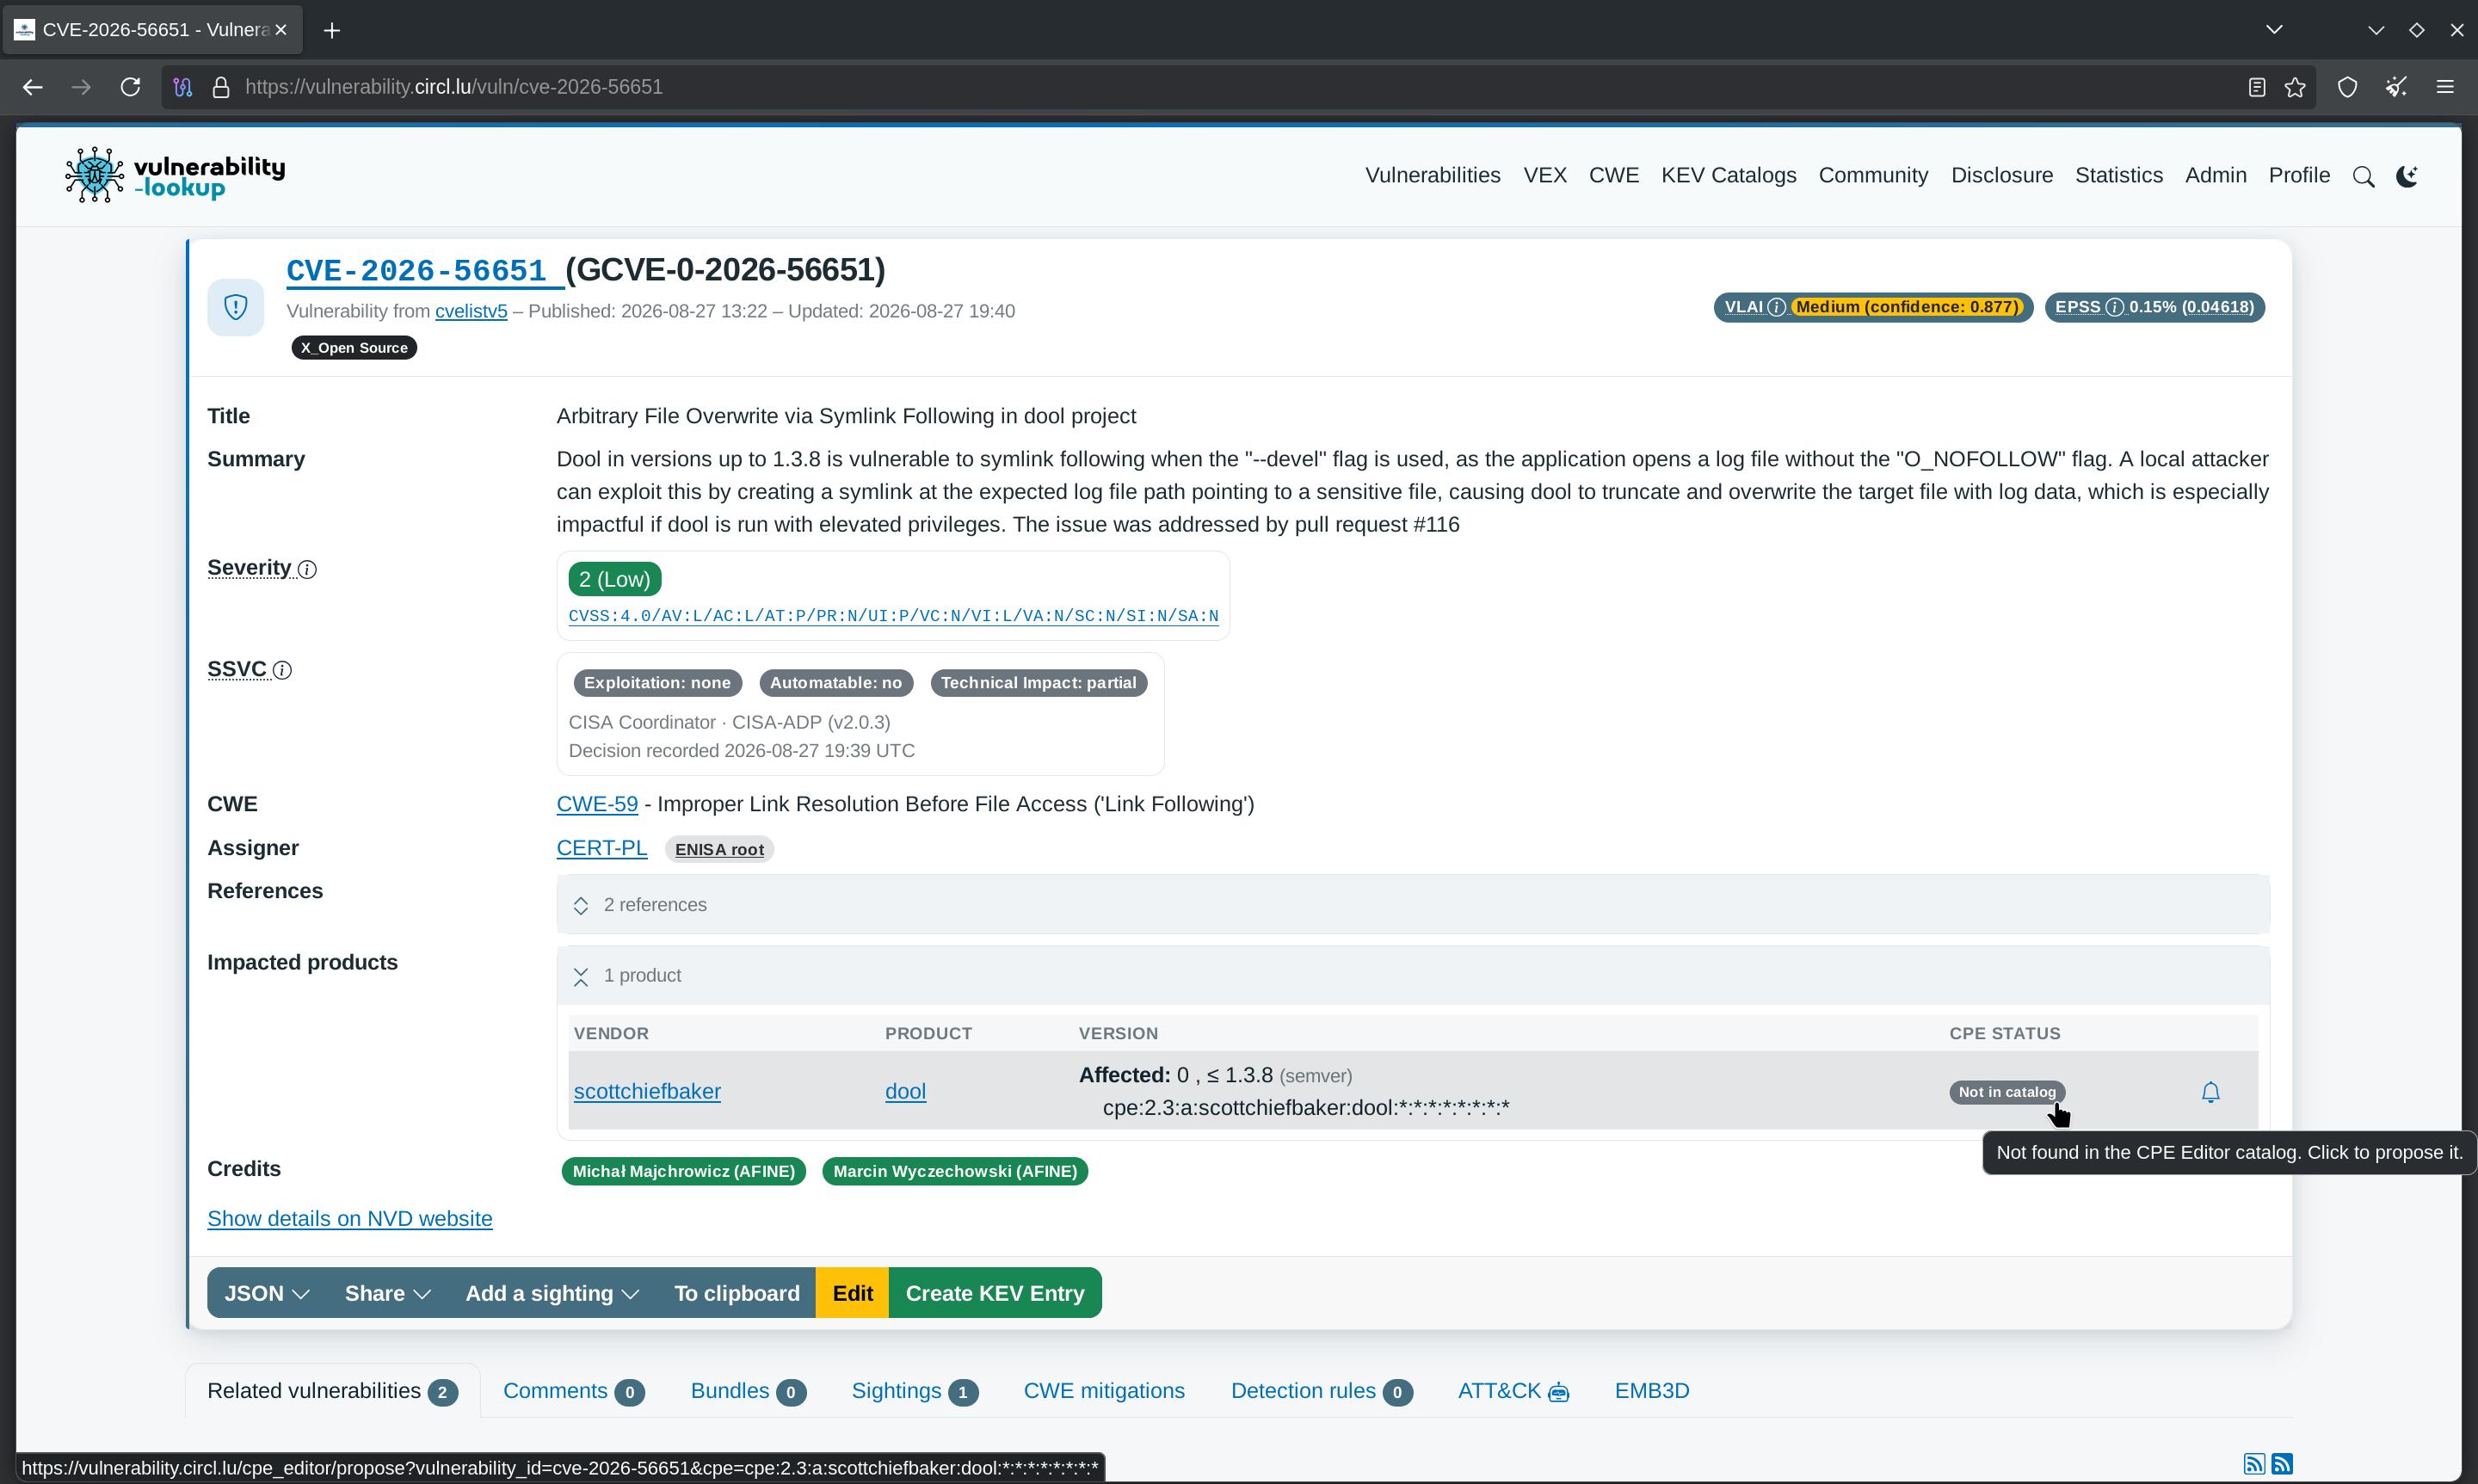Open Vulnerabilities nav menu
2478x1484 pixels.
(1433, 175)
